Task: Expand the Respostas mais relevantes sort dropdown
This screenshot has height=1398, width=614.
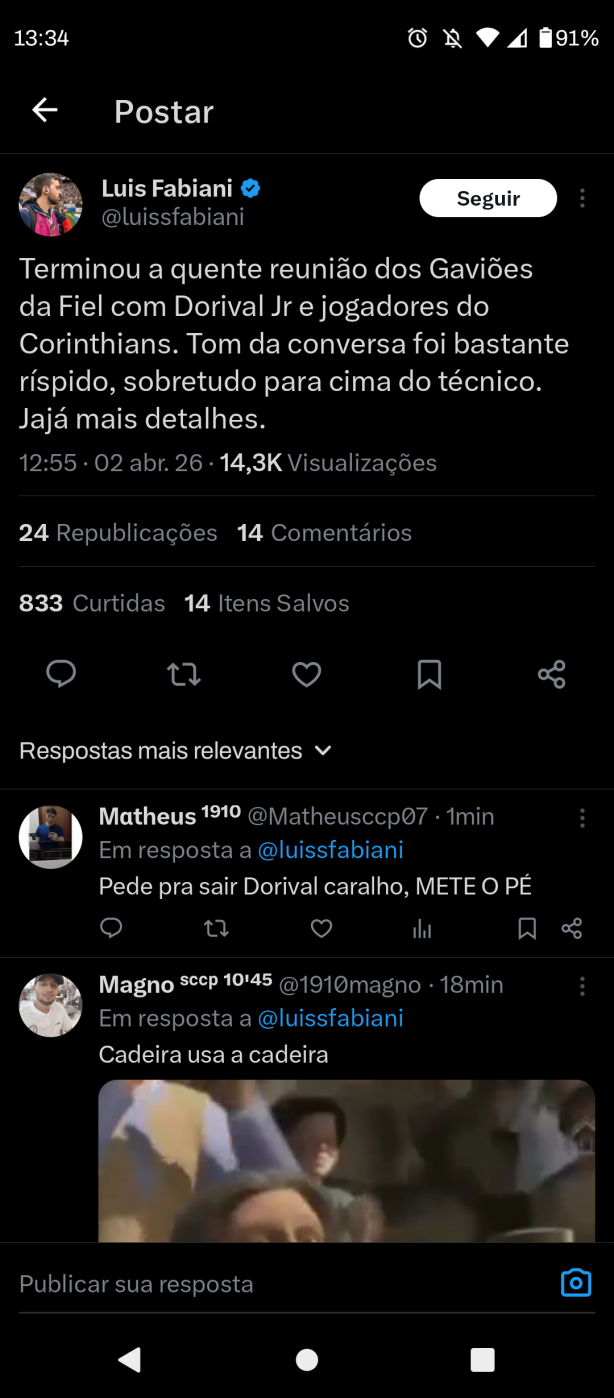Action: click(x=175, y=751)
